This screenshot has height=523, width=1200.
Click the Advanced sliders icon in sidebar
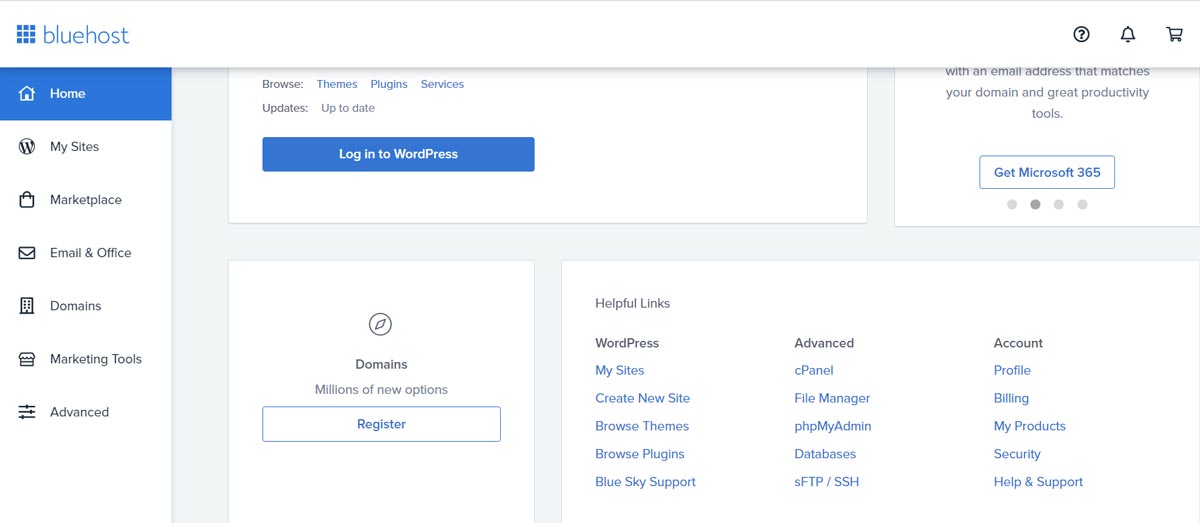tap(27, 412)
